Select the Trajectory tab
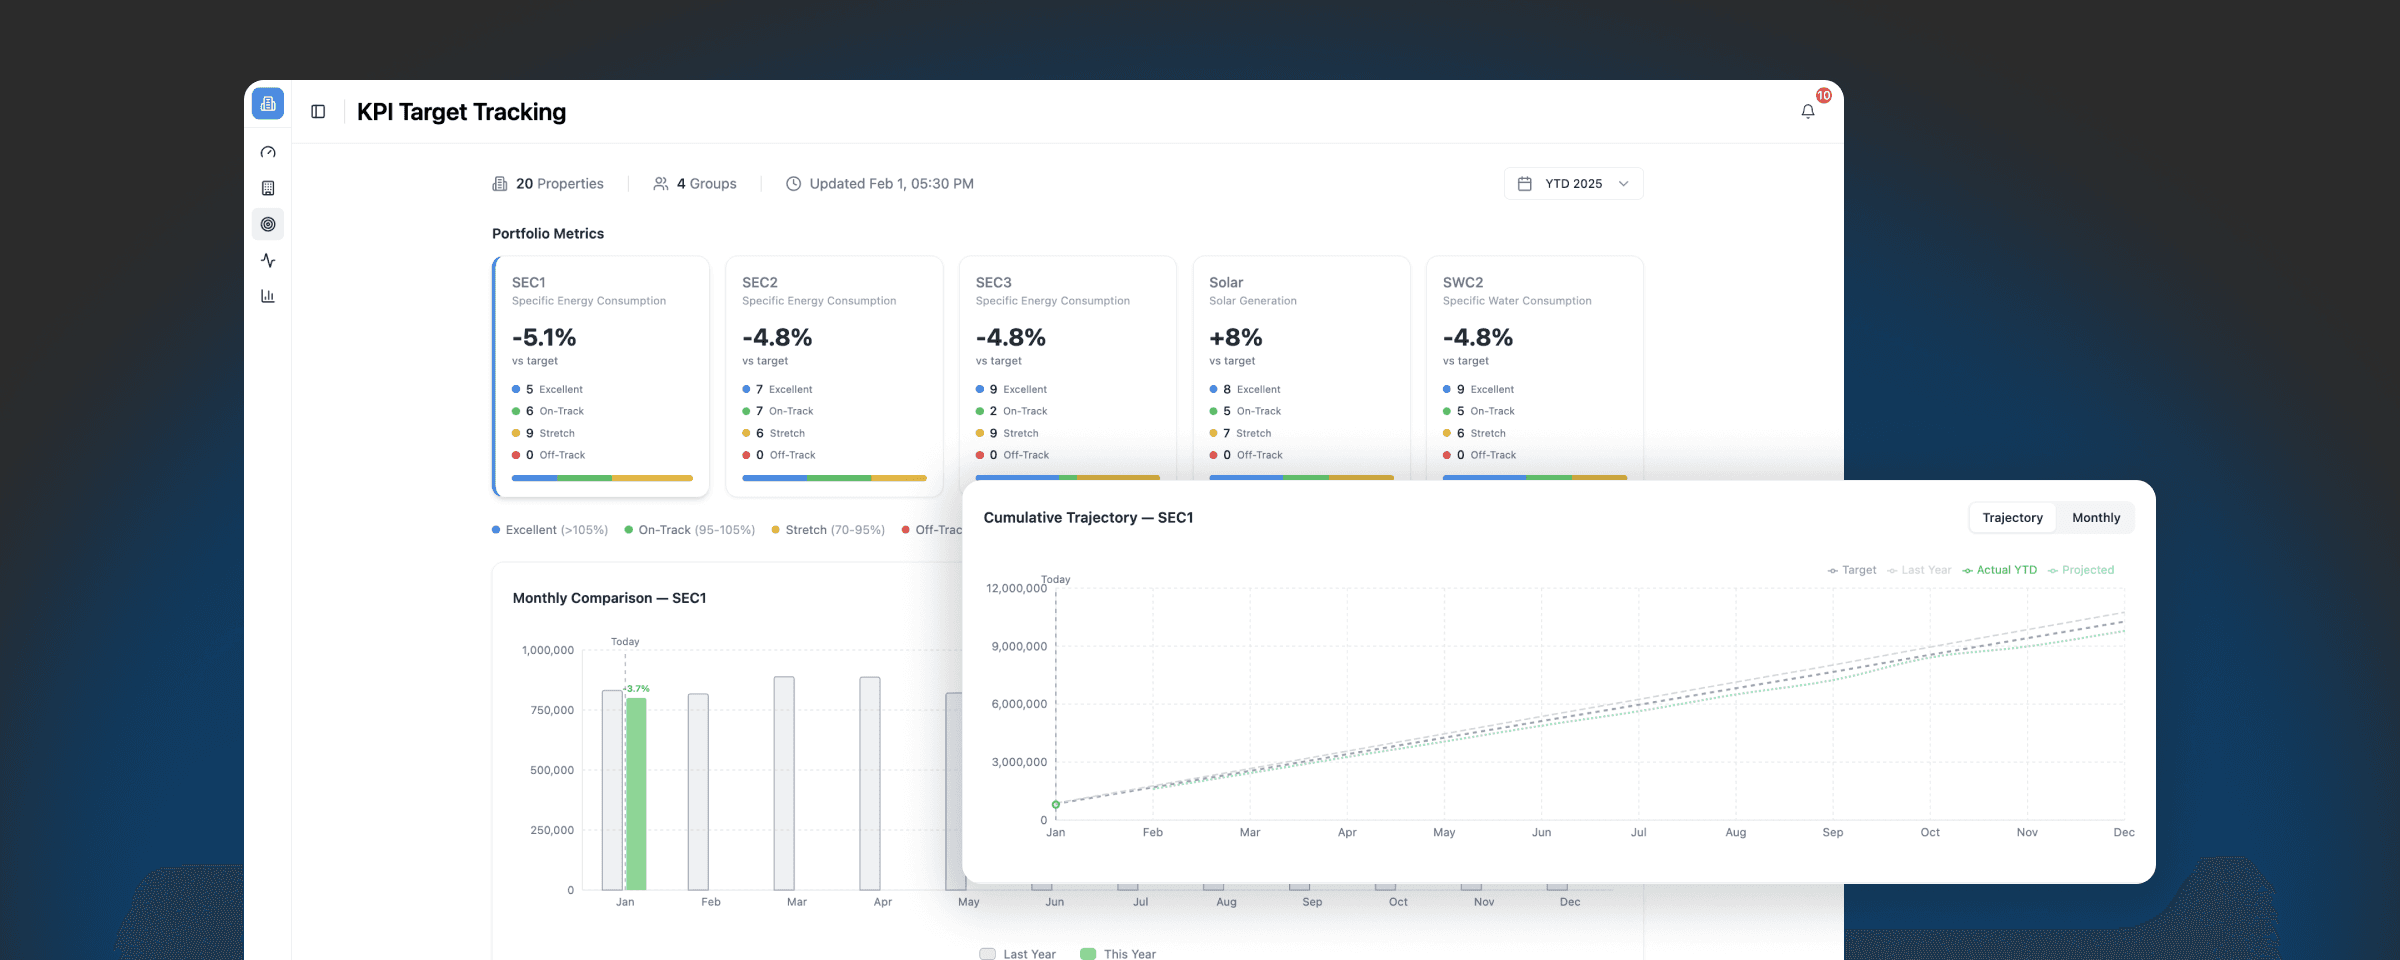2400x960 pixels. click(x=2012, y=518)
